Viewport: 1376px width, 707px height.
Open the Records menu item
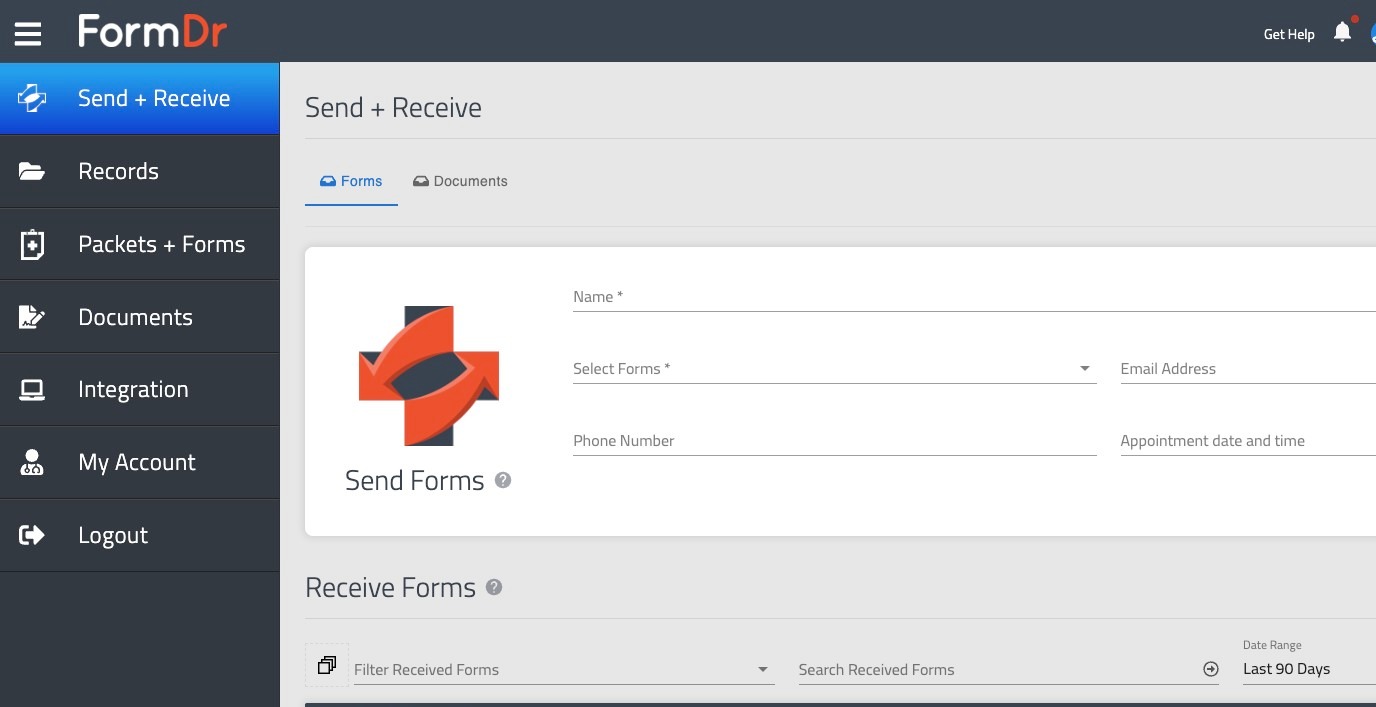140,171
